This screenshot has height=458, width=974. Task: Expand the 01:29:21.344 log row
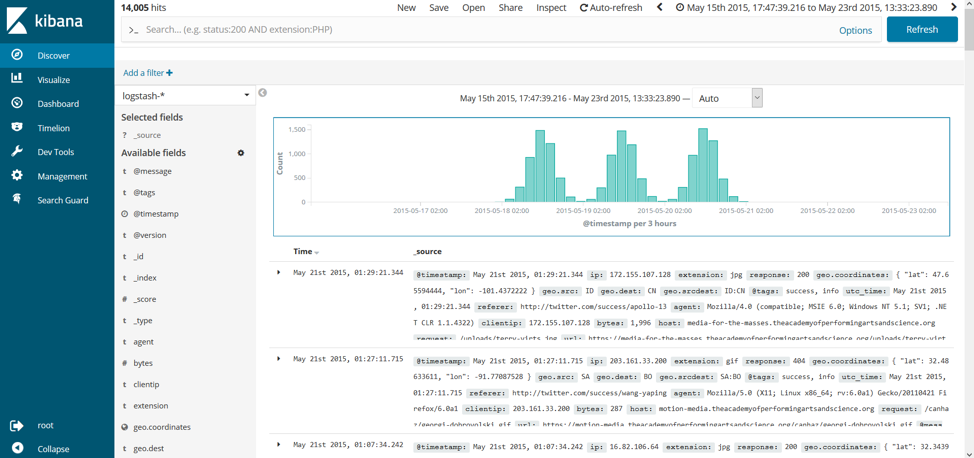tap(279, 273)
